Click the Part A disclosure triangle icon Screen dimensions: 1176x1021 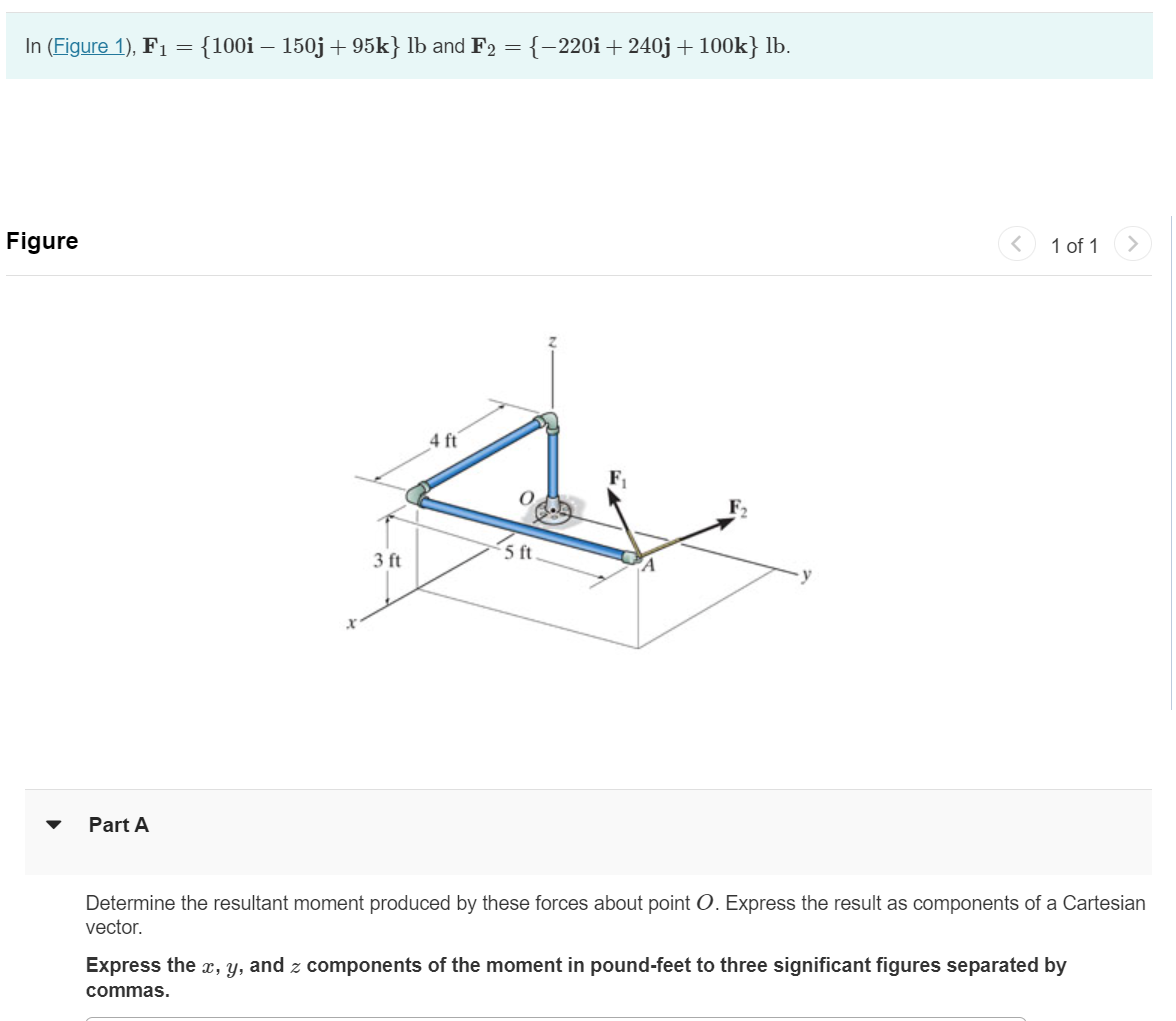55,825
